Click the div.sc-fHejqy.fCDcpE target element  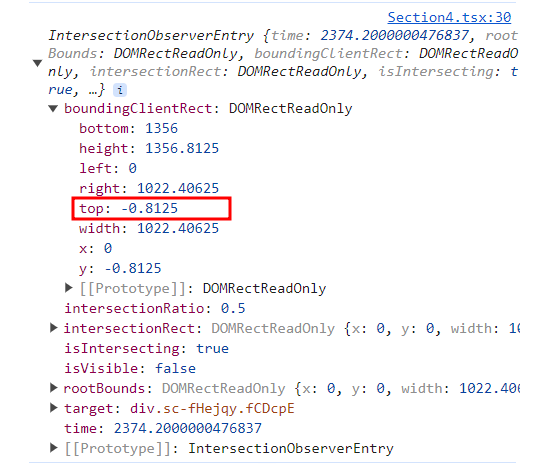212,408
